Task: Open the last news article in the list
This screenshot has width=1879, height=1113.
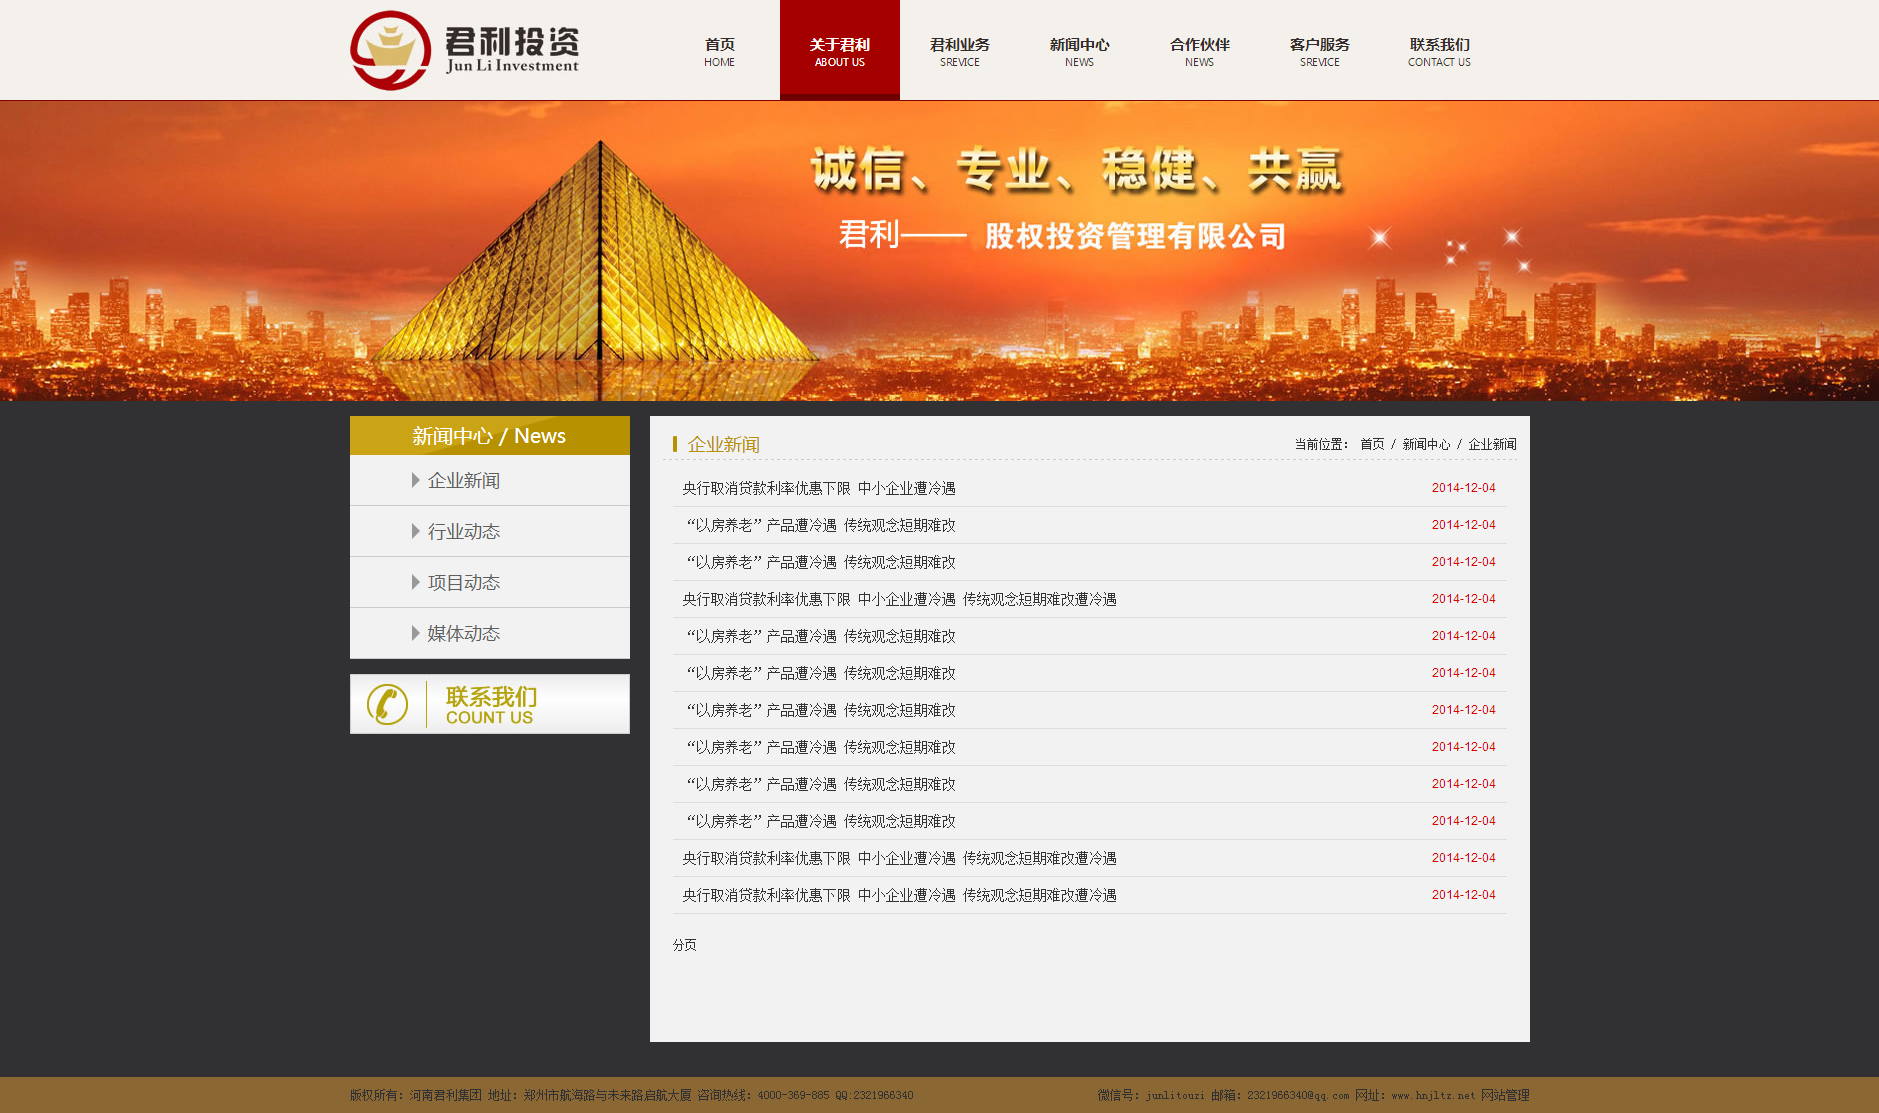Action: pos(899,895)
